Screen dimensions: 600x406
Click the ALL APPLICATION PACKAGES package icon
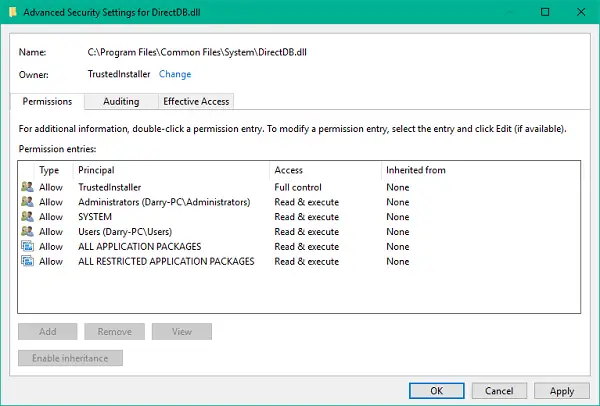pos(27,247)
